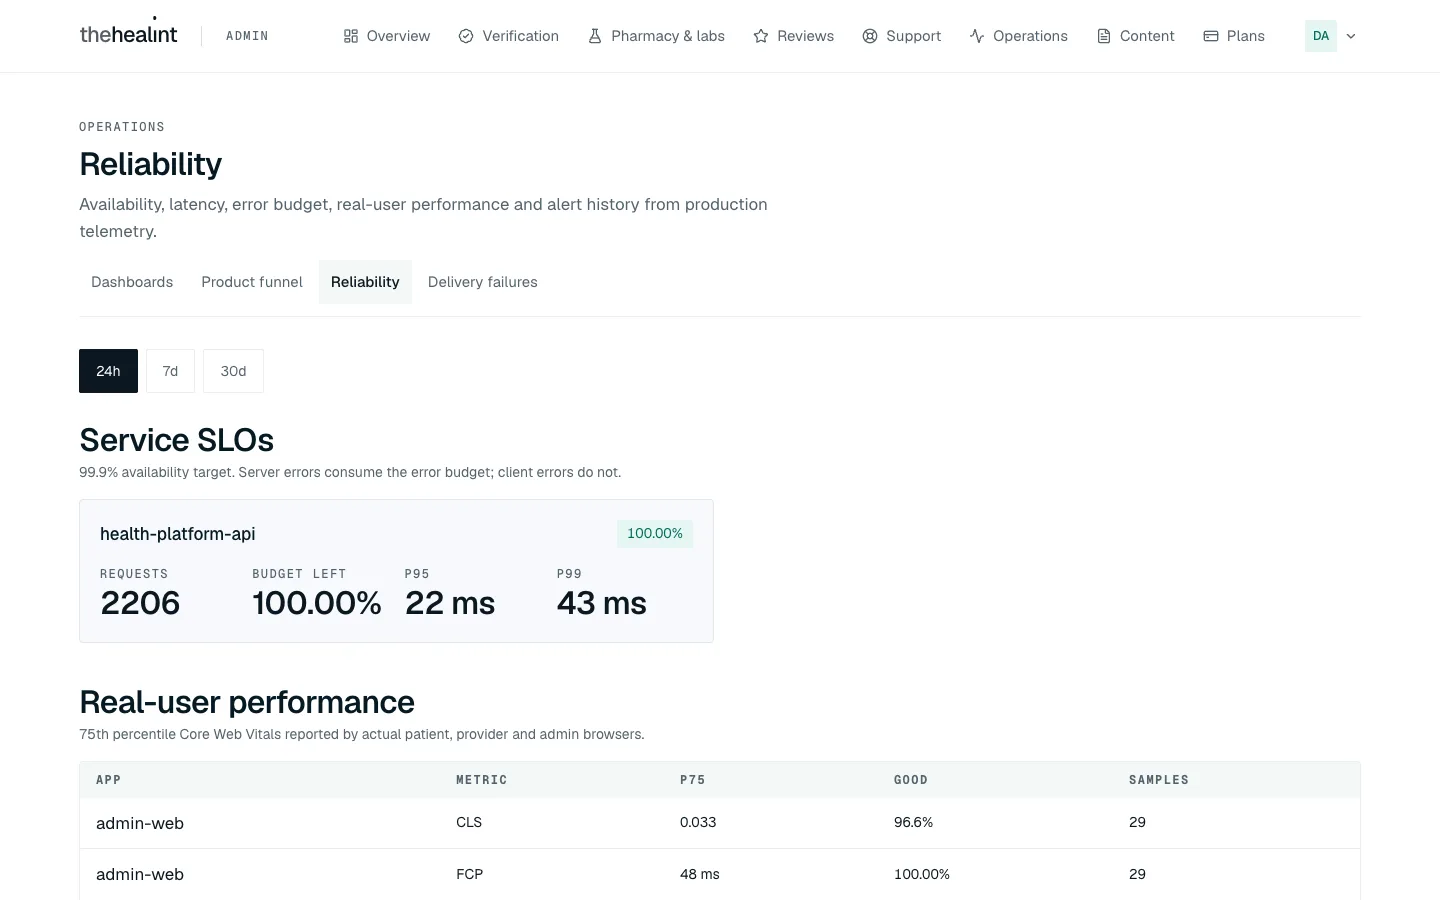Click the ADMIN label beside the logo
Screen dimensions: 1440x900
pos(247,36)
